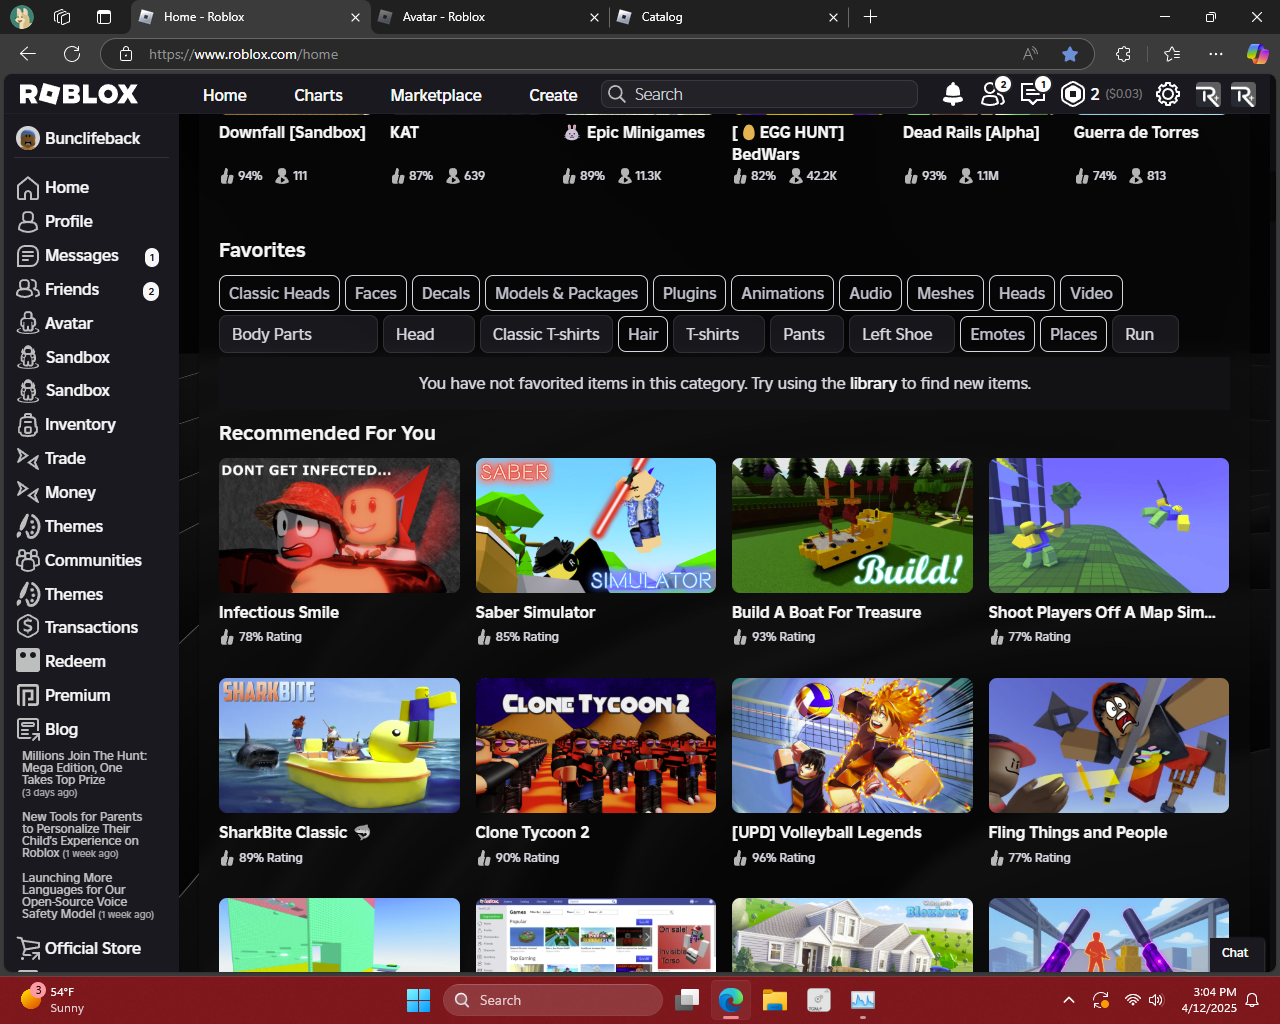The image size is (1280, 1024).
Task: Open the Infectious Smile game thumbnail
Action: click(339, 525)
